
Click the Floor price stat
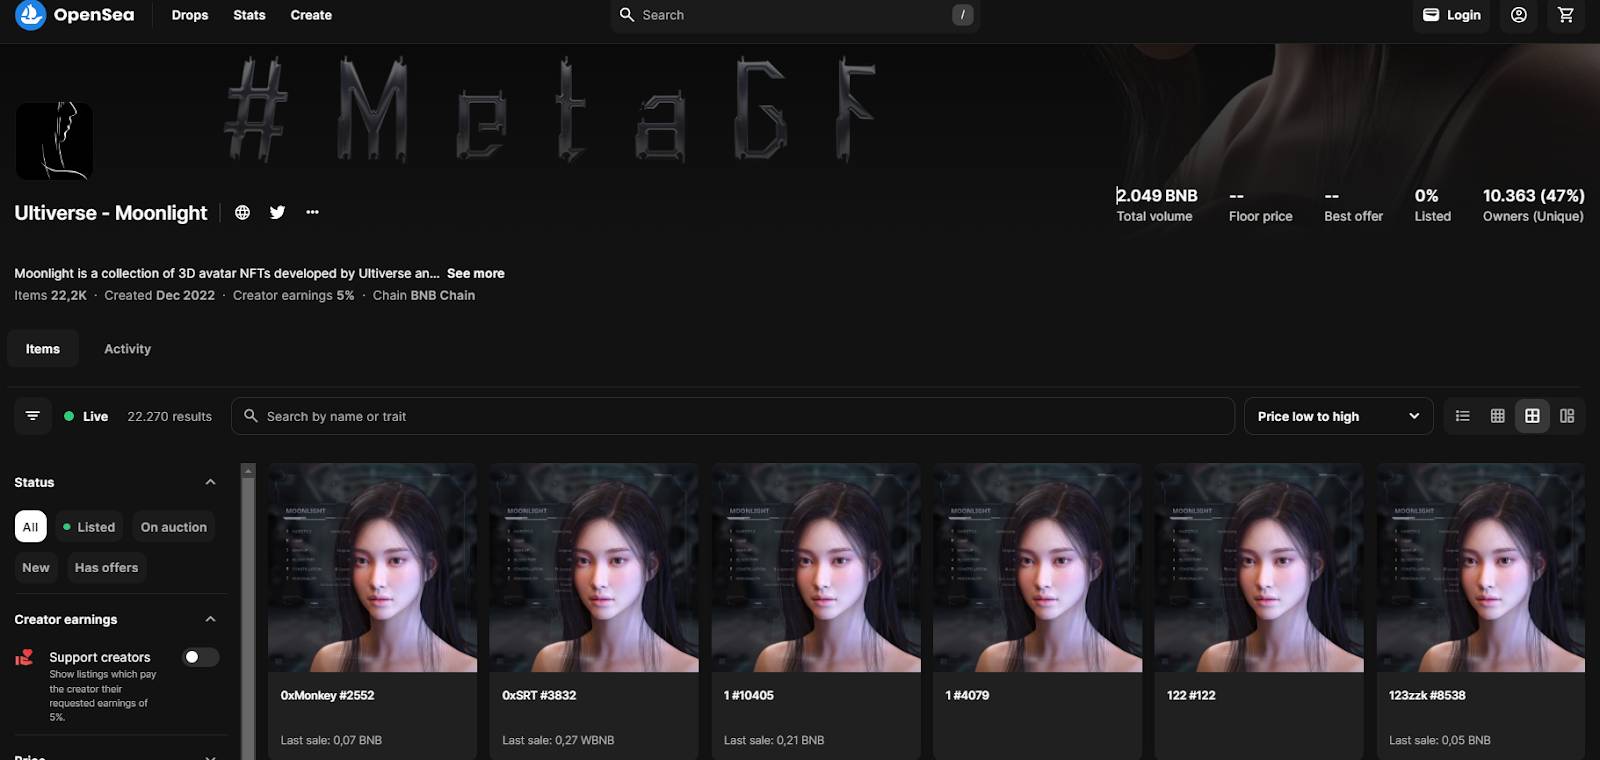[x=1260, y=205]
